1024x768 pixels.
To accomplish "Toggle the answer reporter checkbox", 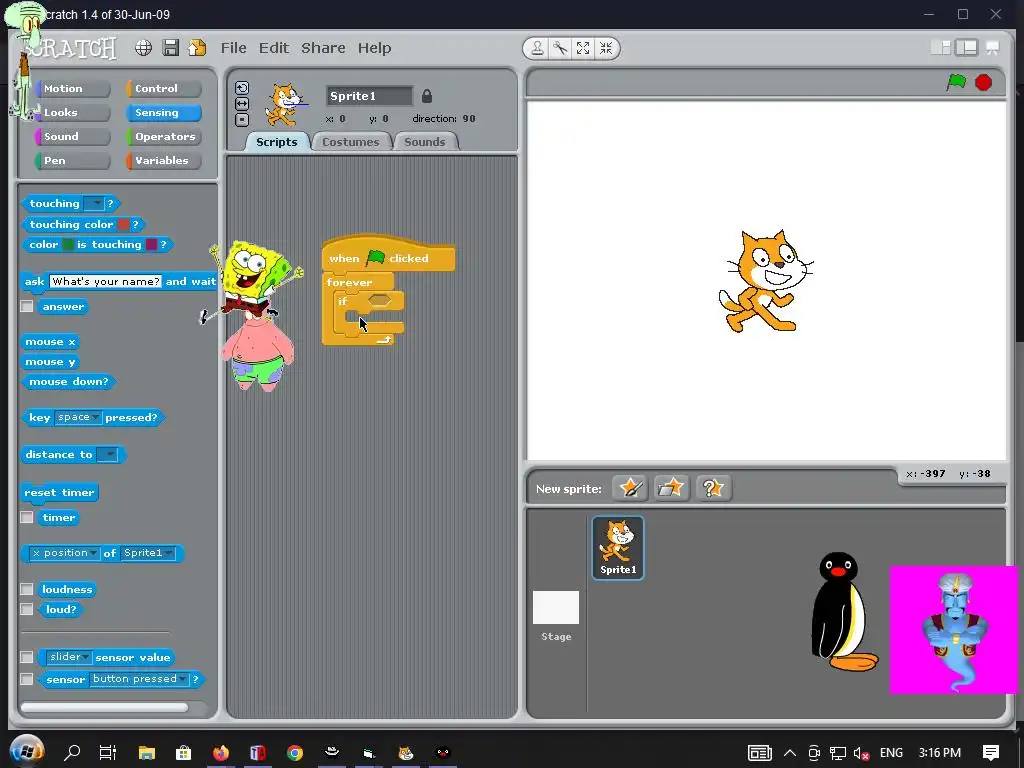I will (27, 306).
